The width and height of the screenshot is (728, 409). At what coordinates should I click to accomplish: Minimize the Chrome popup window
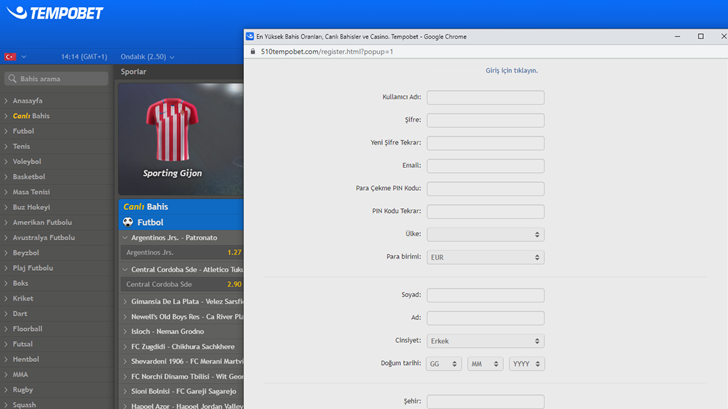point(677,36)
